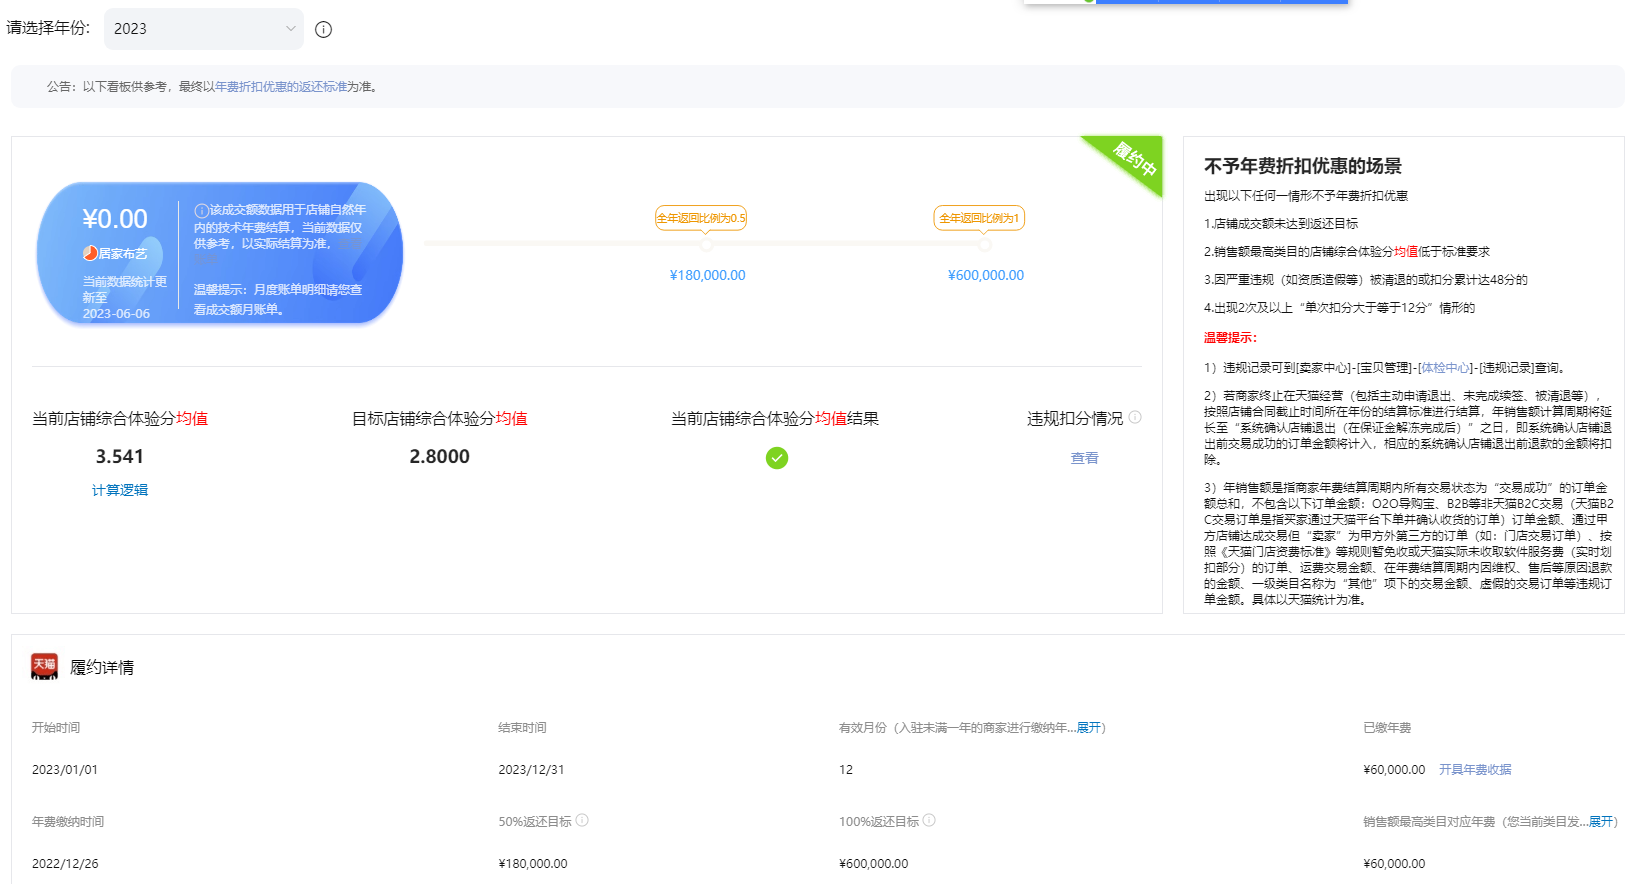This screenshot has height=884, width=1636.
Task: Click the update date 2023-06-06 in card
Action: (x=116, y=314)
